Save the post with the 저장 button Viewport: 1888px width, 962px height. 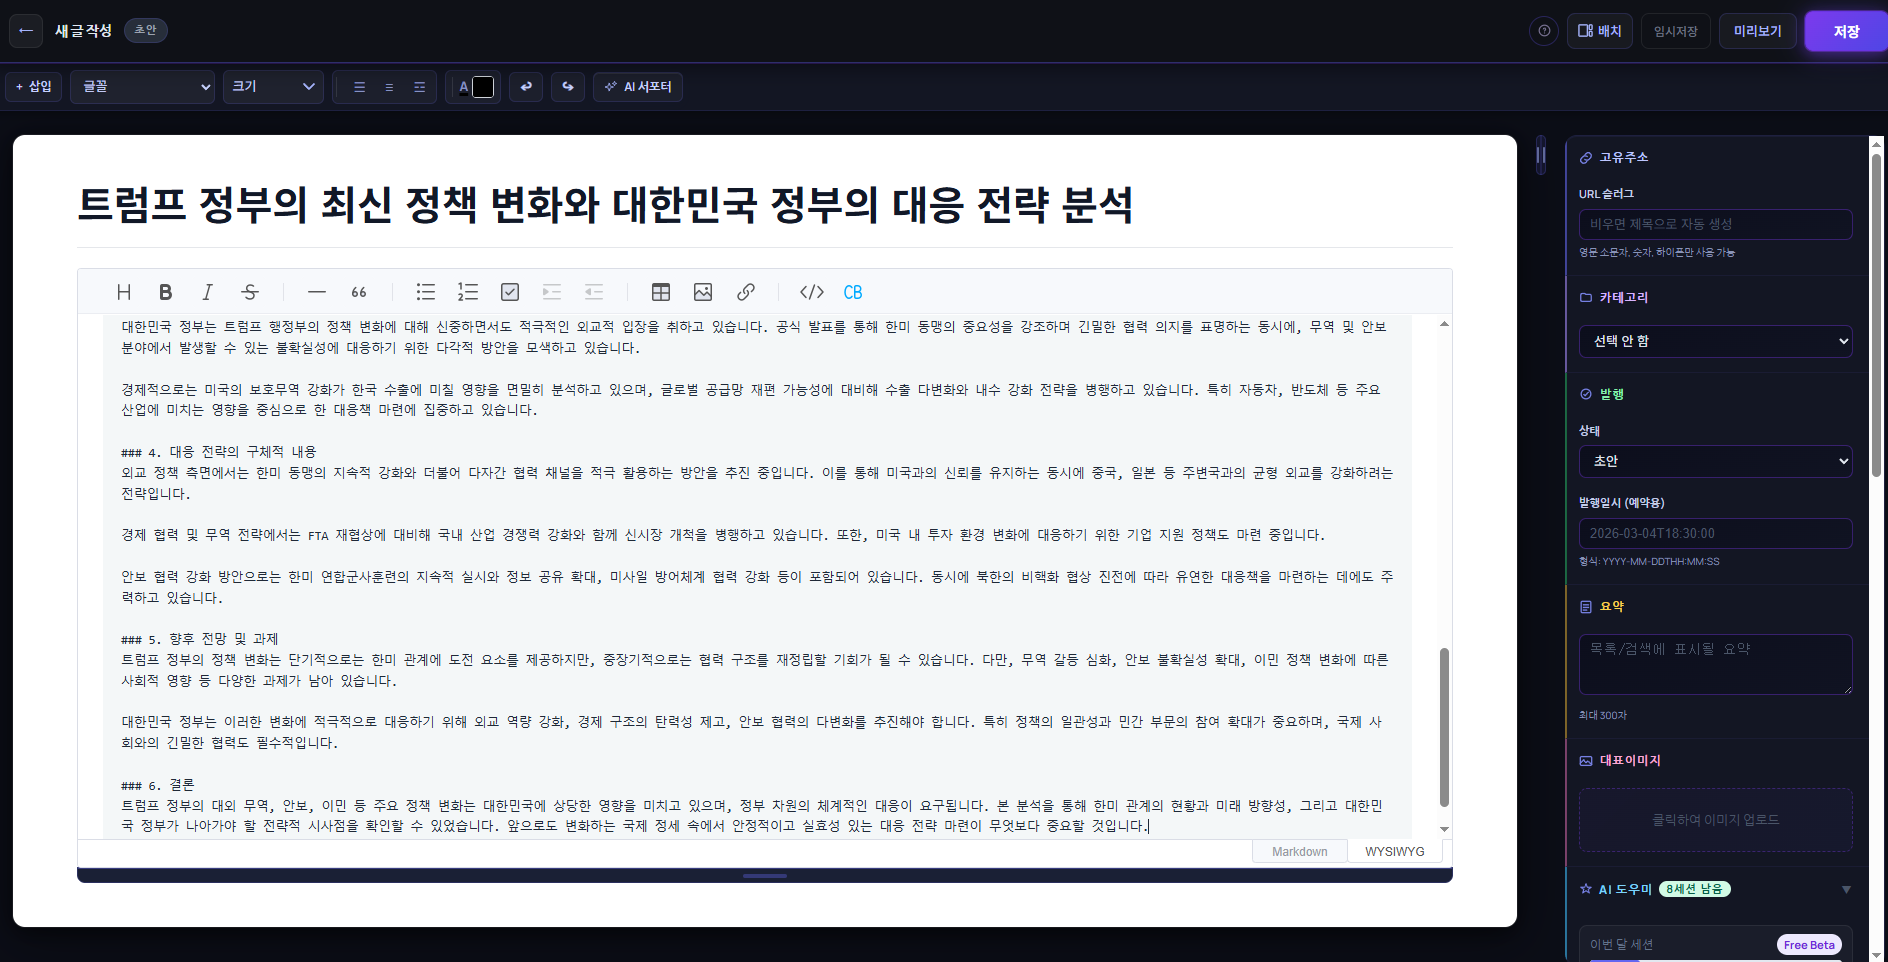point(1844,30)
